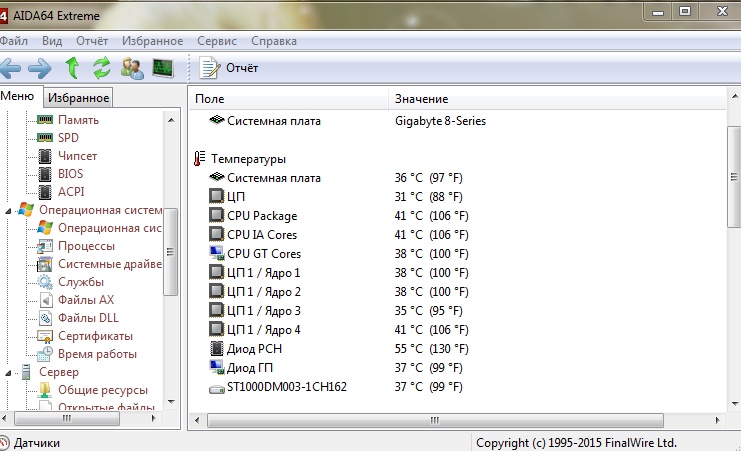Select Общие ресурсы tree item

coord(103,390)
